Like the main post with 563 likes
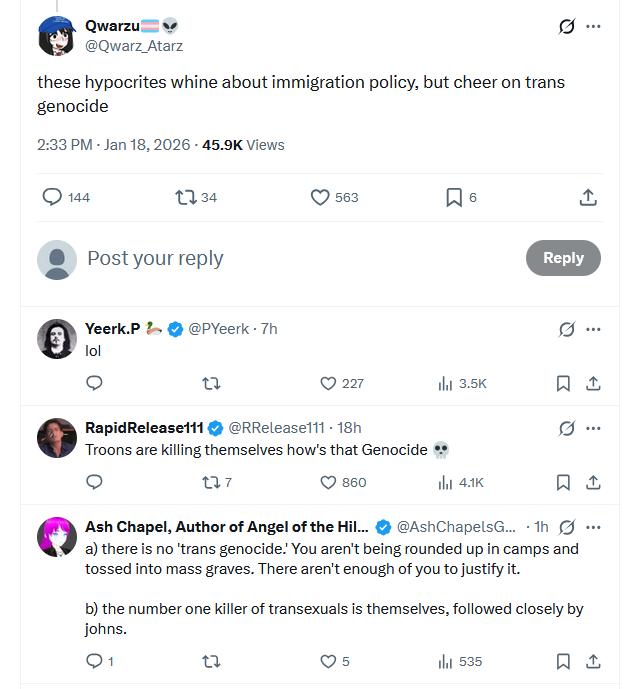 321,198
